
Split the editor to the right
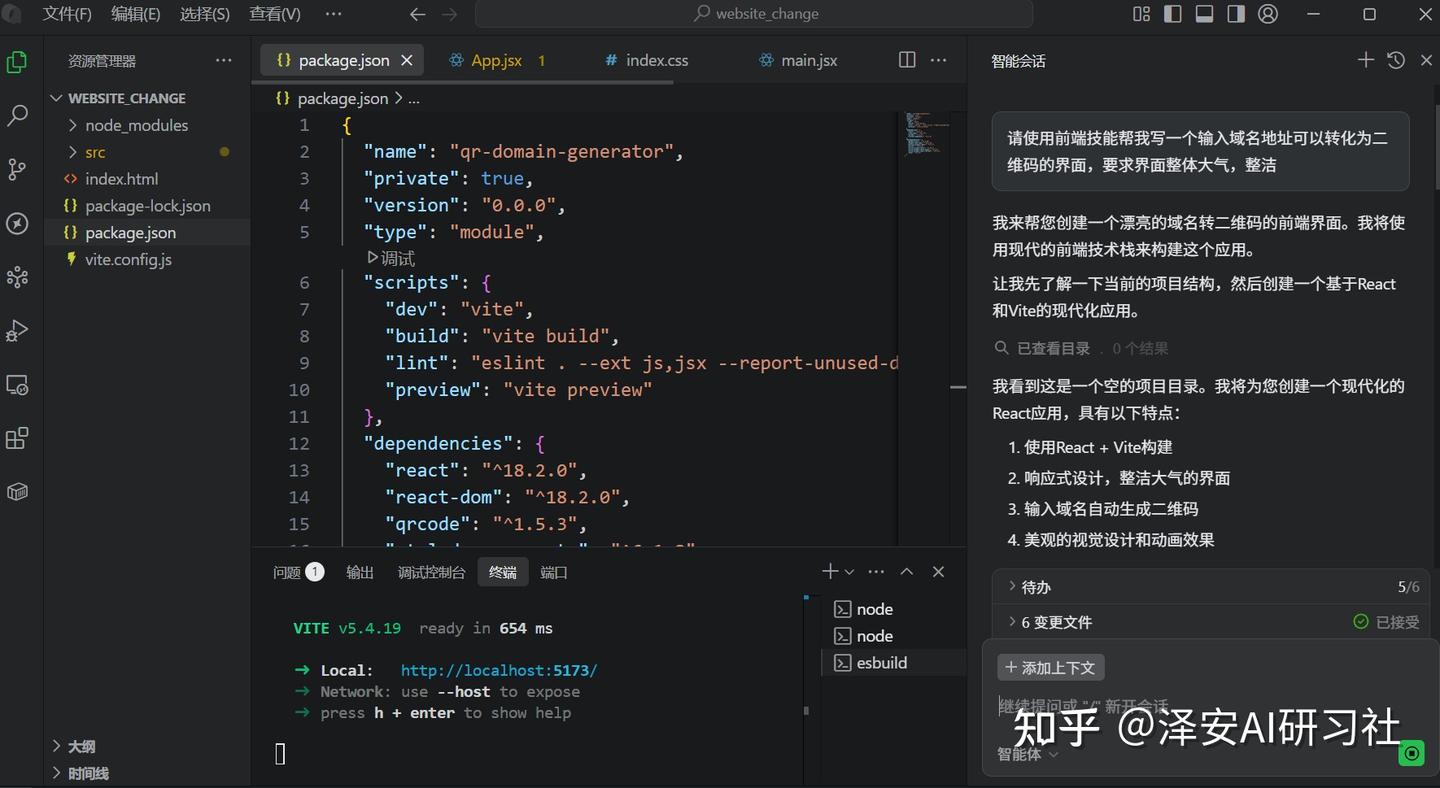[x=906, y=60]
